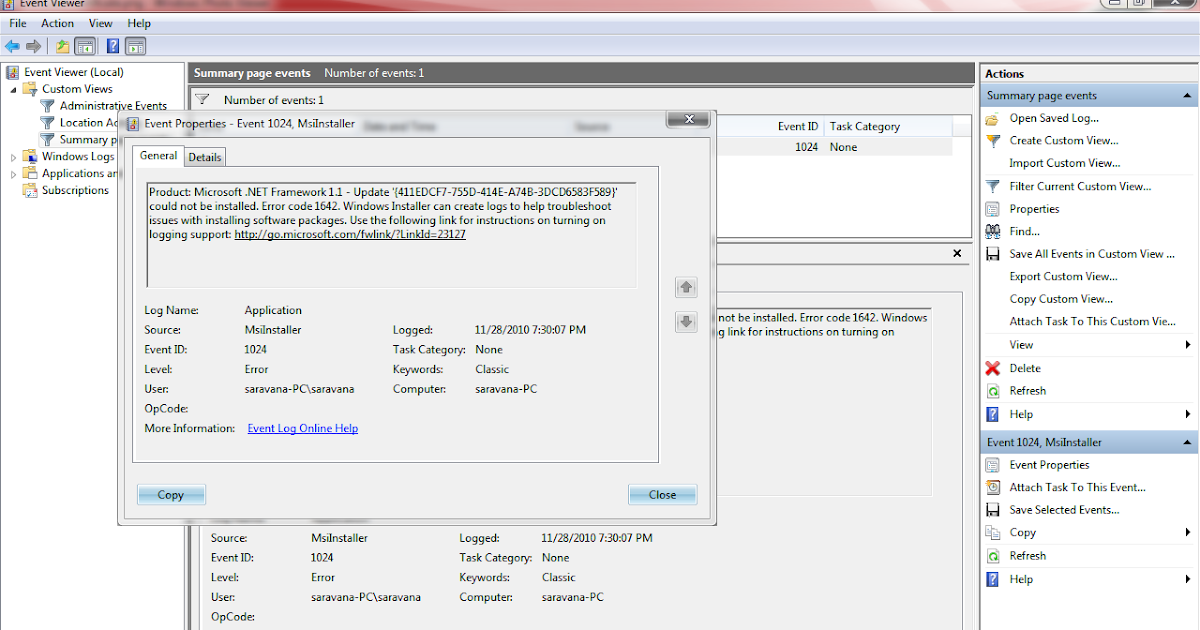Select the Summary page events view
This screenshot has width=1200, height=630.
point(88,140)
